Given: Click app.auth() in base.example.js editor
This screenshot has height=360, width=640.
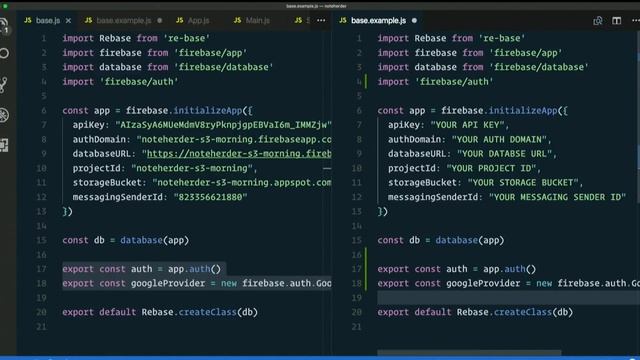Looking at the screenshot, I should click(509, 269).
